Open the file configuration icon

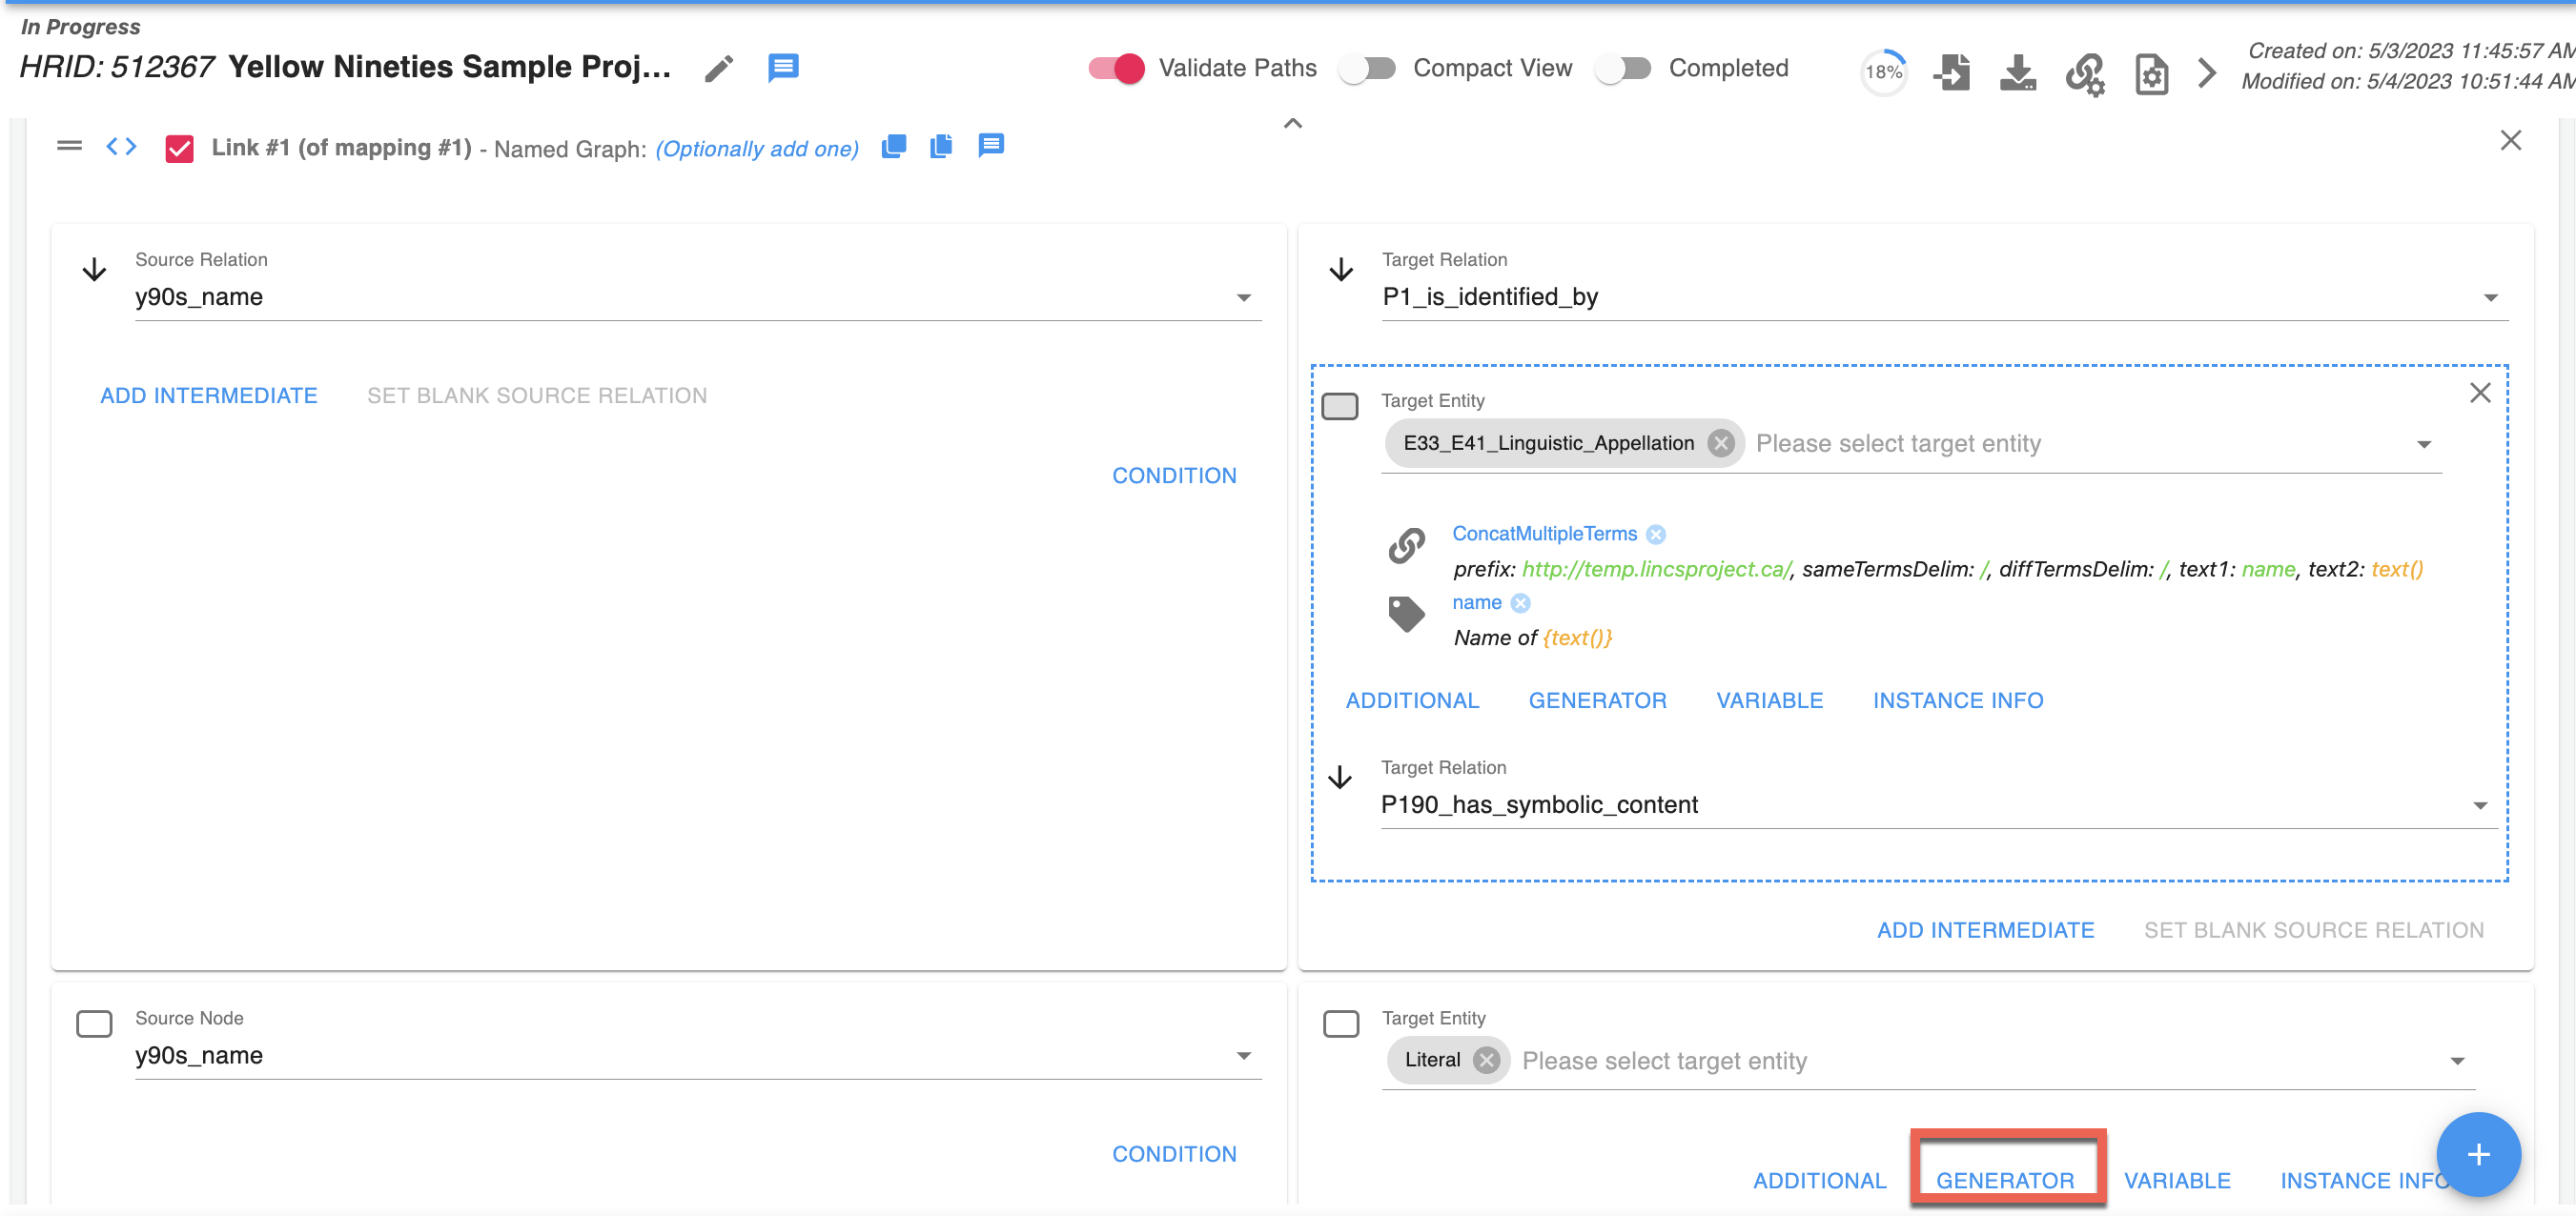2151,73
